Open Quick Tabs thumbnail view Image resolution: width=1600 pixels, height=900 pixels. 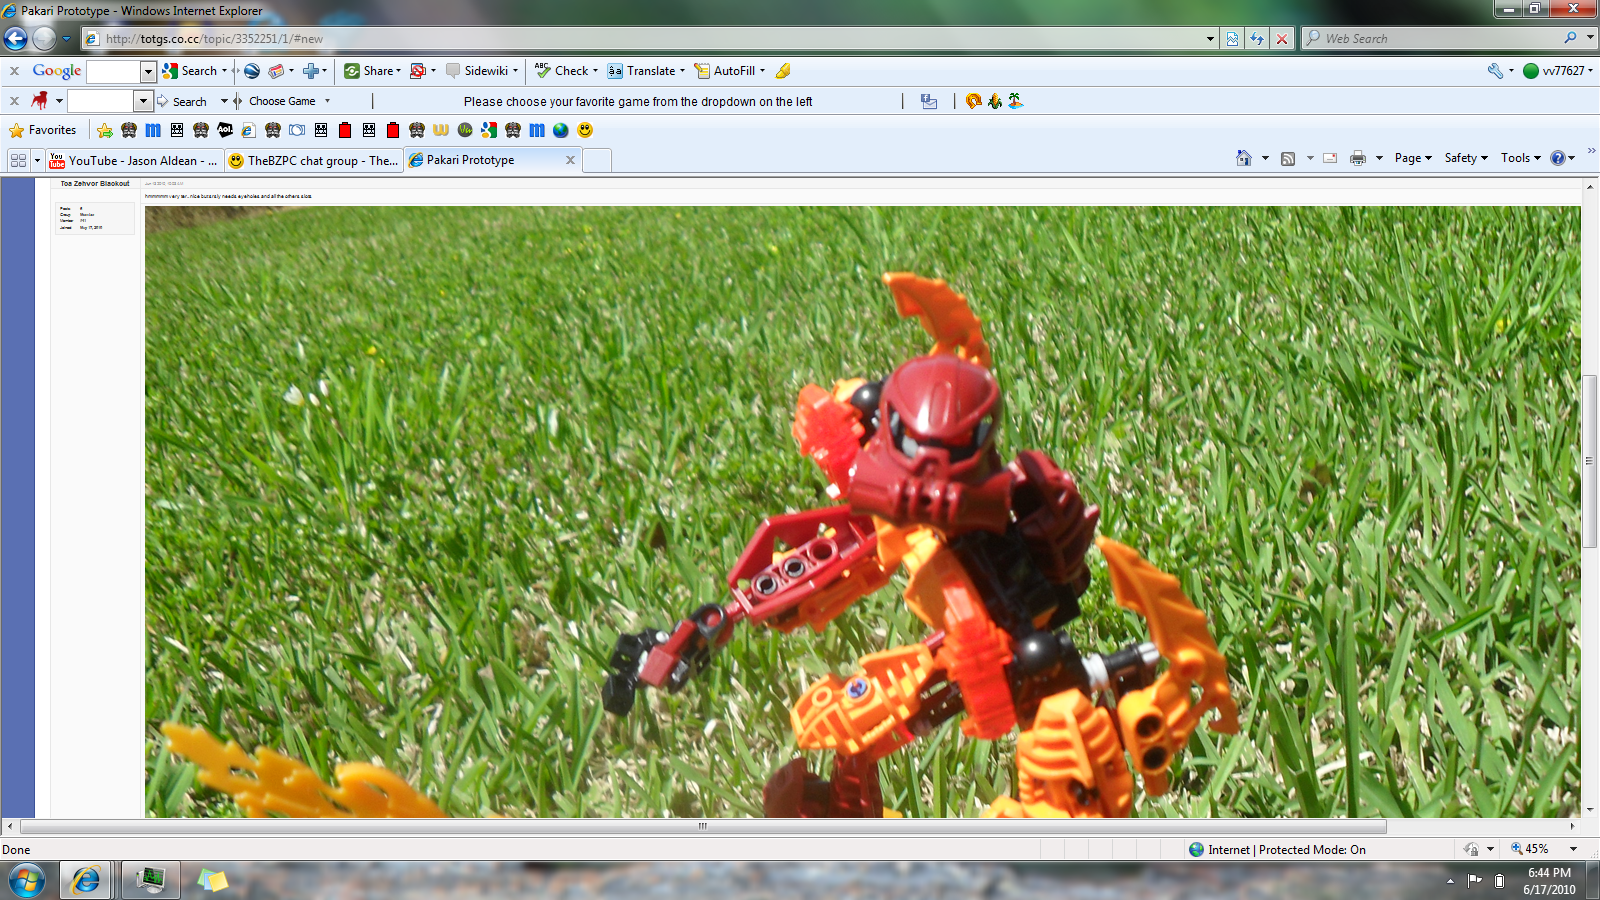(18, 160)
